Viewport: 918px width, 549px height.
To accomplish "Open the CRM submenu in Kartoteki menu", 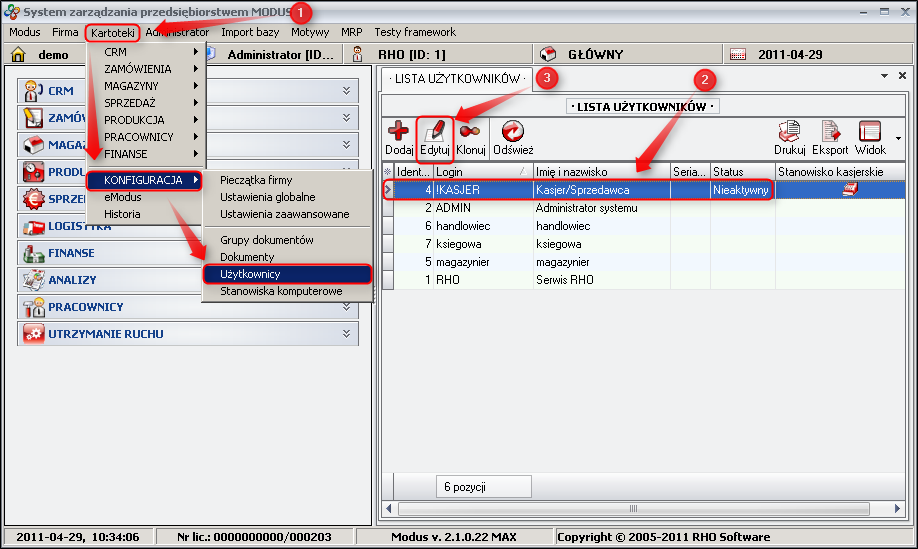I will click(x=146, y=52).
